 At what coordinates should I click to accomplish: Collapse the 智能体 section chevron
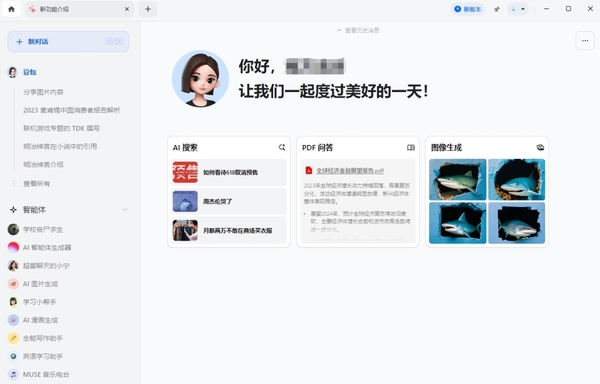(x=124, y=210)
